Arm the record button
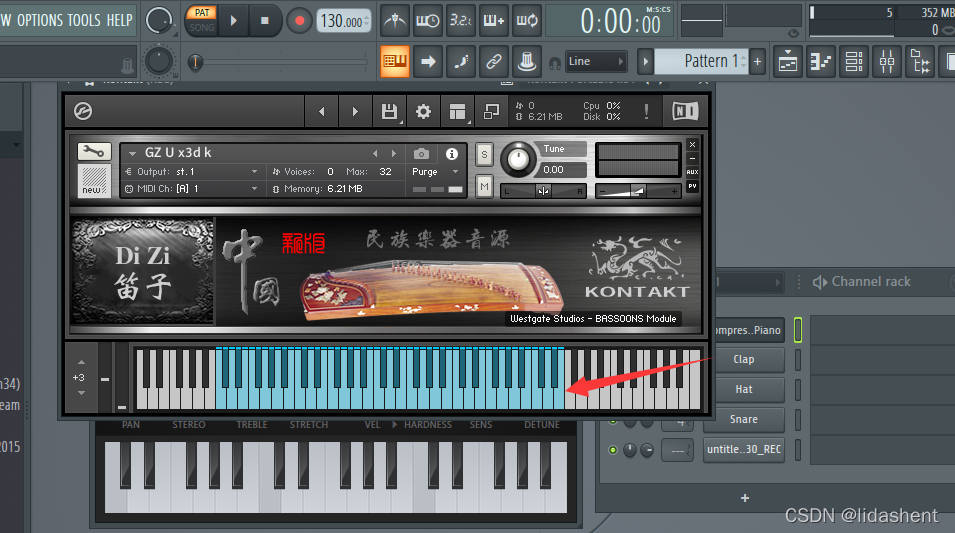955x533 pixels. click(x=299, y=21)
